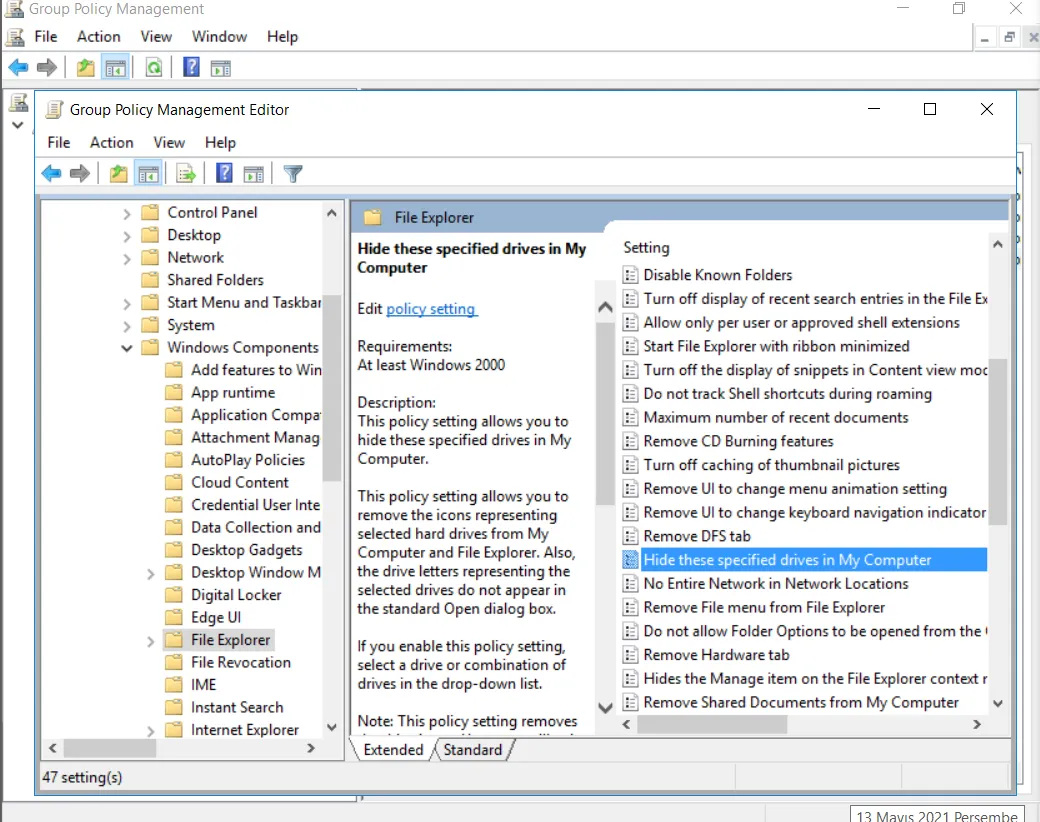Click the Help icon in Group Policy Management toolbar
The height and width of the screenshot is (822, 1040).
pyautogui.click(x=192, y=66)
